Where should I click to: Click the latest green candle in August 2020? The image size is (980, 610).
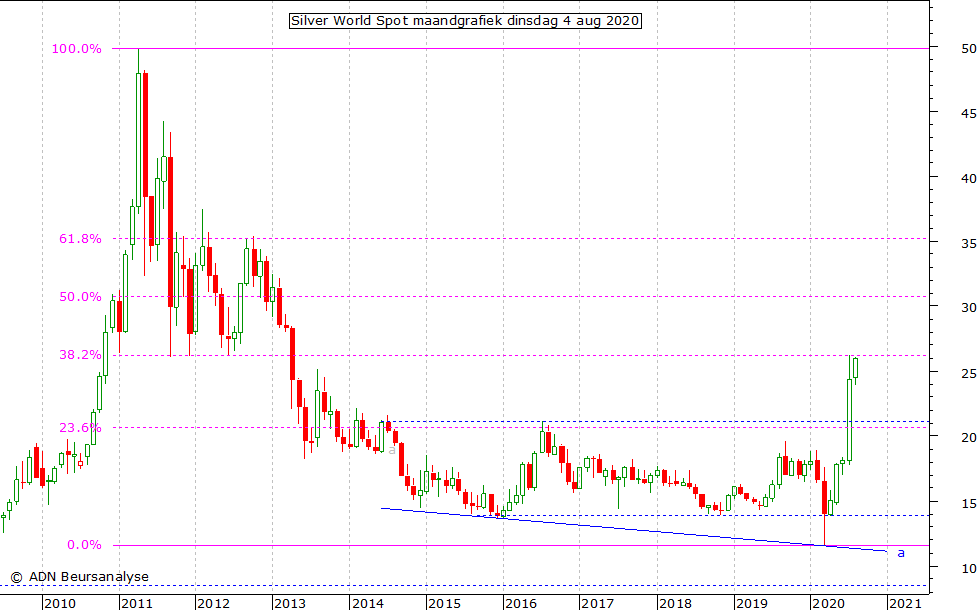855,368
